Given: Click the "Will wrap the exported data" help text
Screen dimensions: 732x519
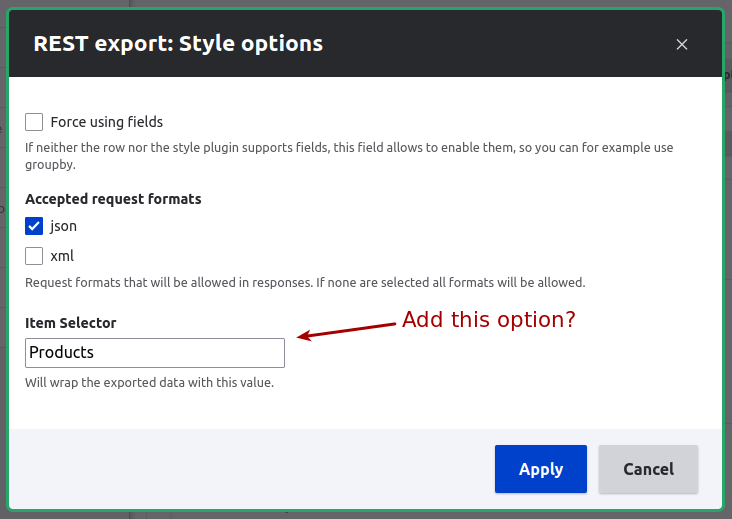Looking at the screenshot, I should 149,382.
